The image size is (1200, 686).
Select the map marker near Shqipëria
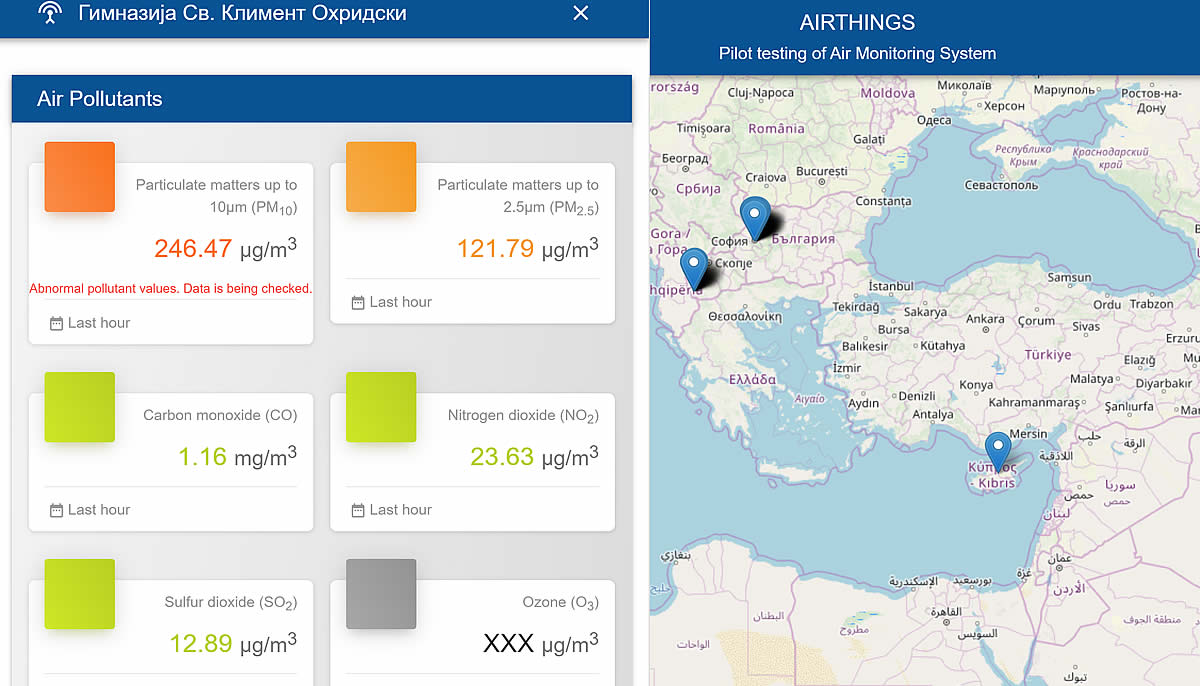coord(694,269)
